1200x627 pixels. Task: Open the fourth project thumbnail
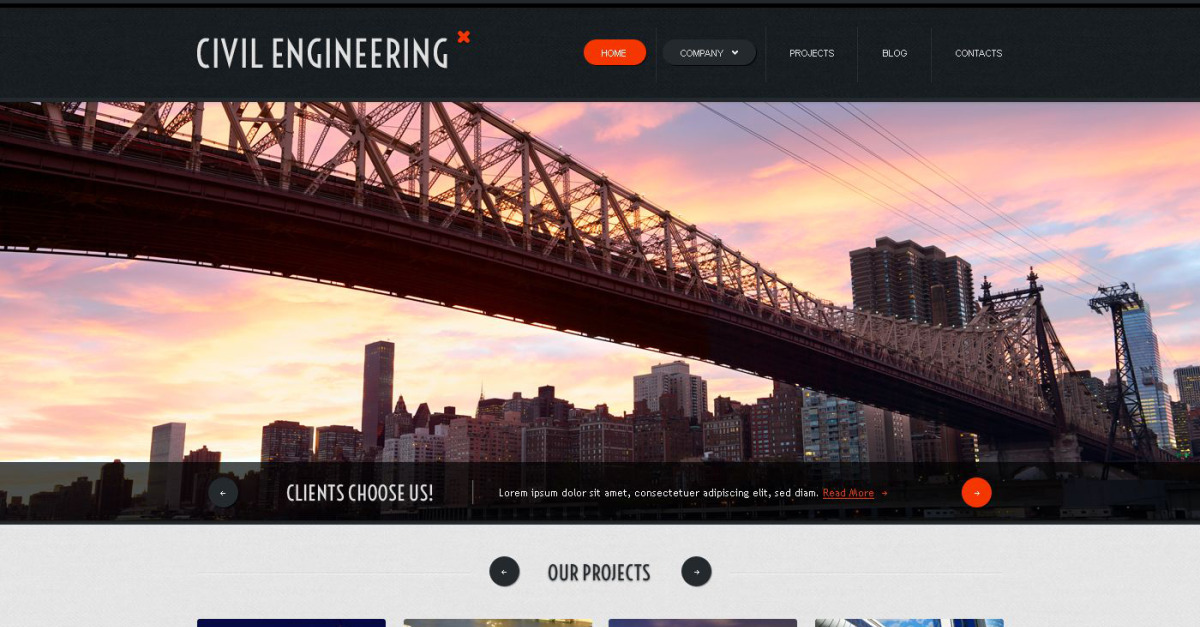909,623
